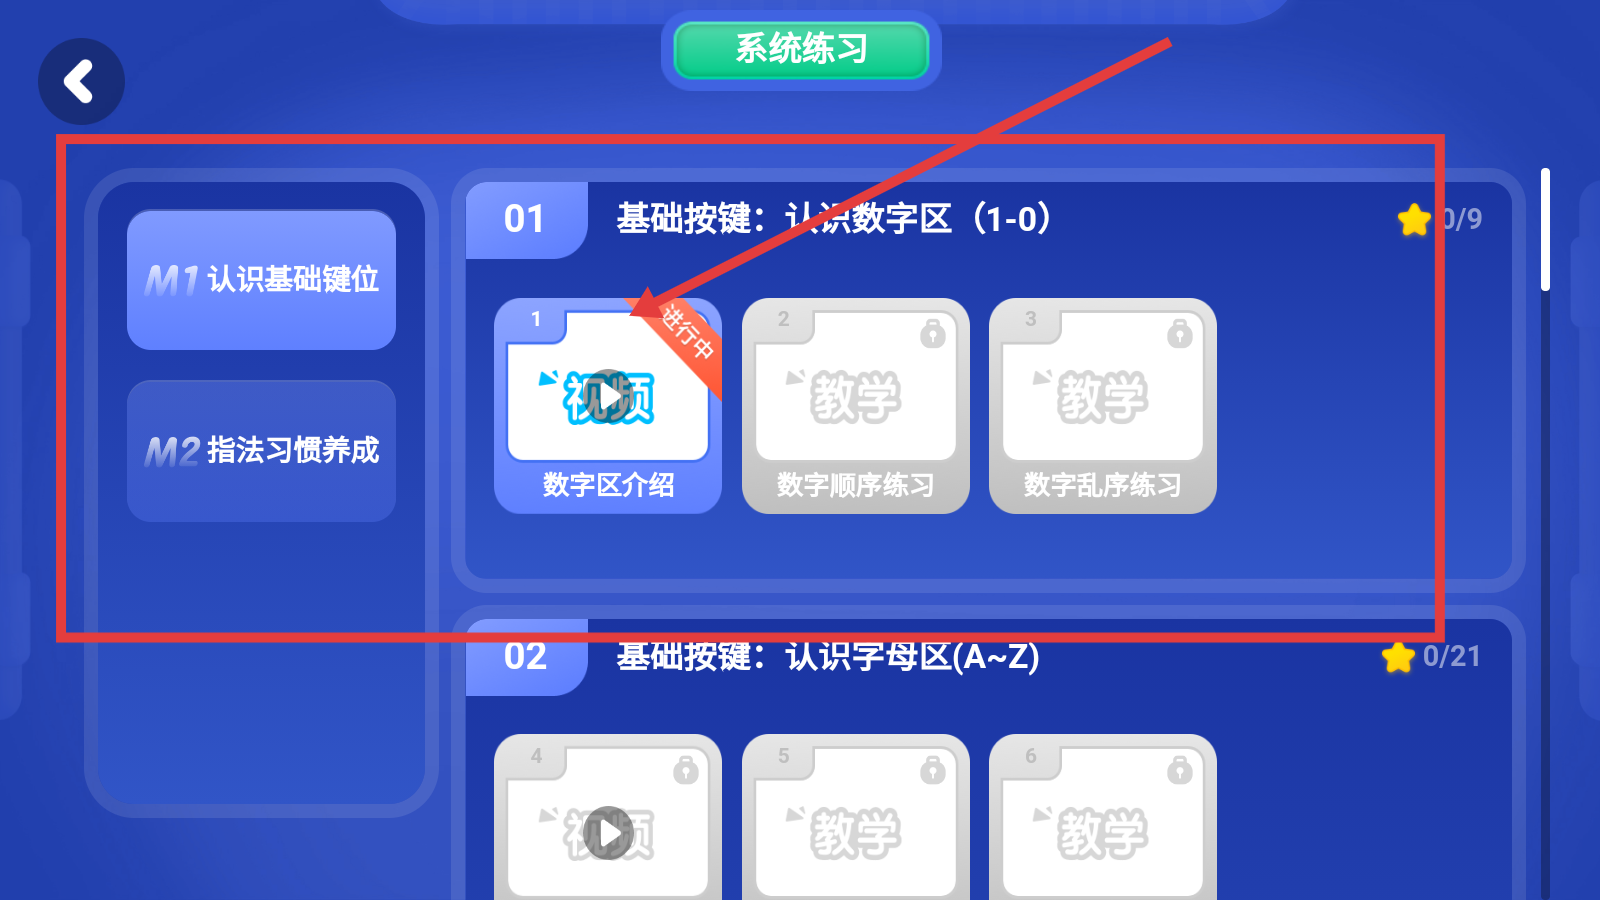Switch to the M2 指法习惯养成 module
Image resolution: width=1600 pixels, height=900 pixels.
[261, 450]
